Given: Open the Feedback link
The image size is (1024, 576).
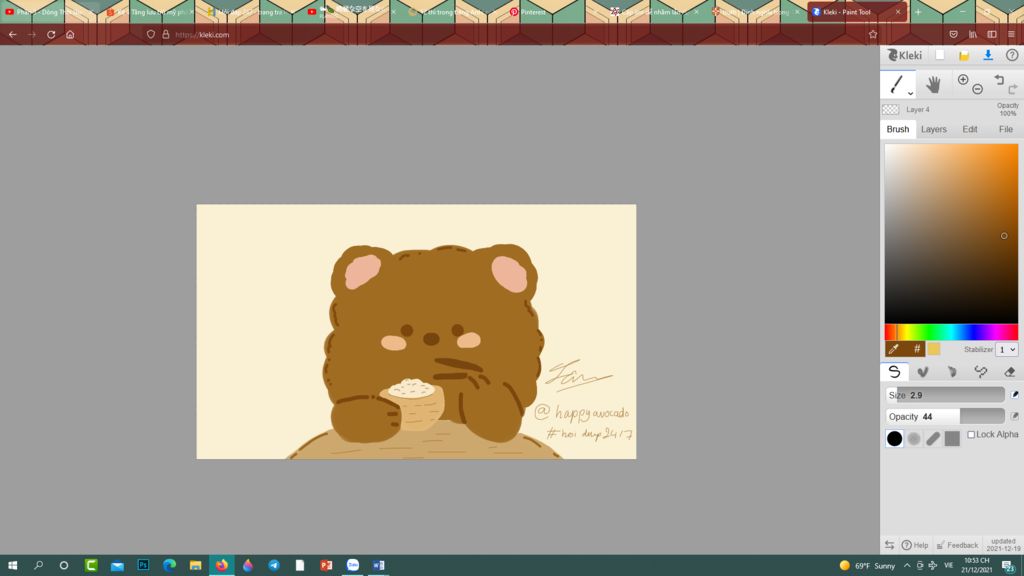Looking at the screenshot, I should 957,545.
